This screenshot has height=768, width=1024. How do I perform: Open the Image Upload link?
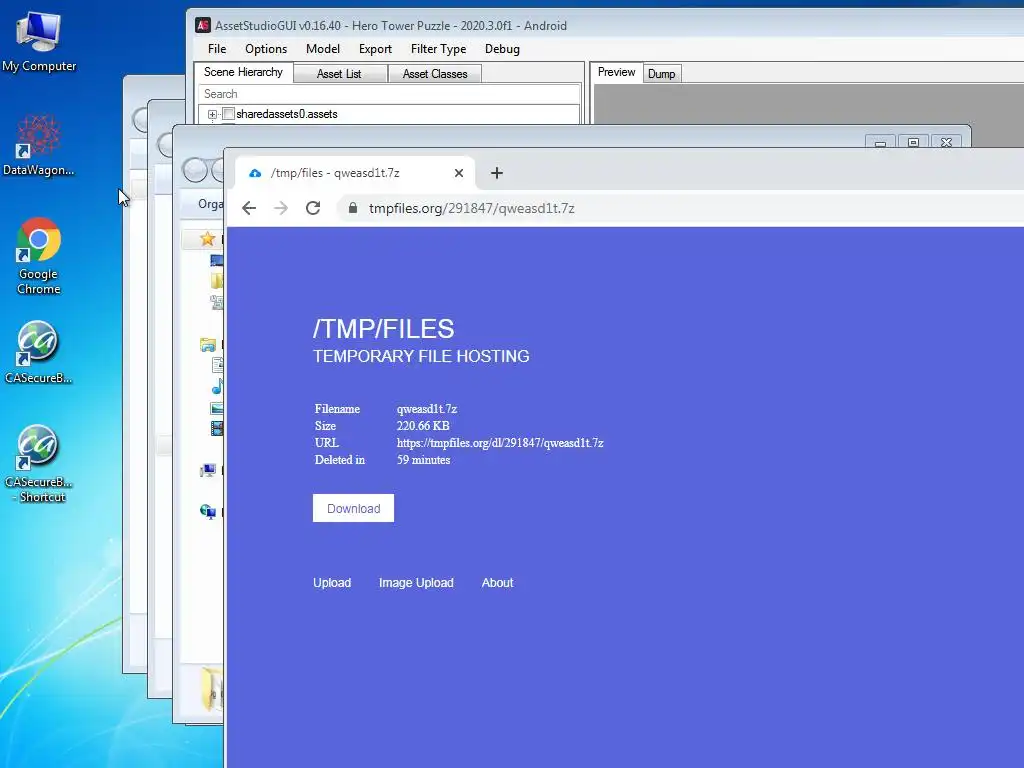[416, 583]
